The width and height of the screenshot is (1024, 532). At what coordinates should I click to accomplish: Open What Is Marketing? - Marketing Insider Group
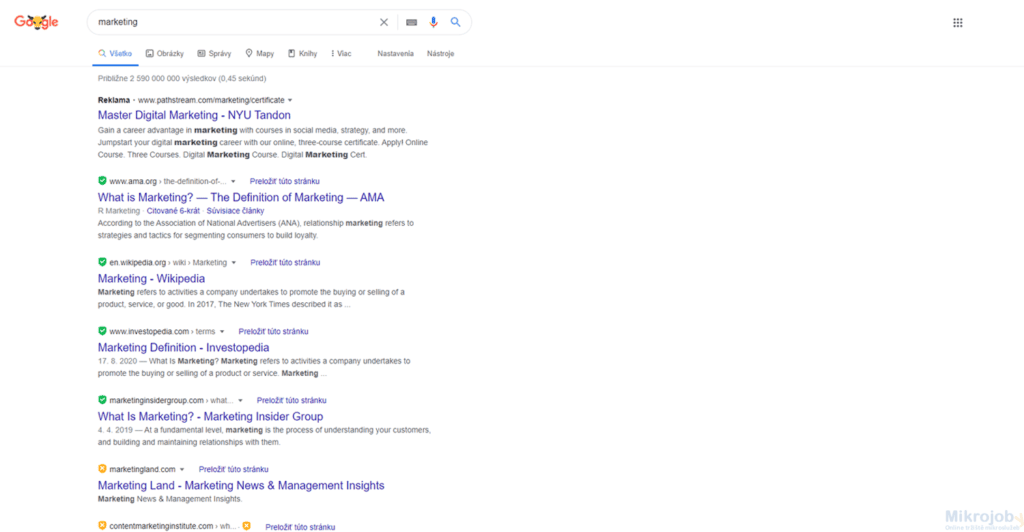[210, 416]
